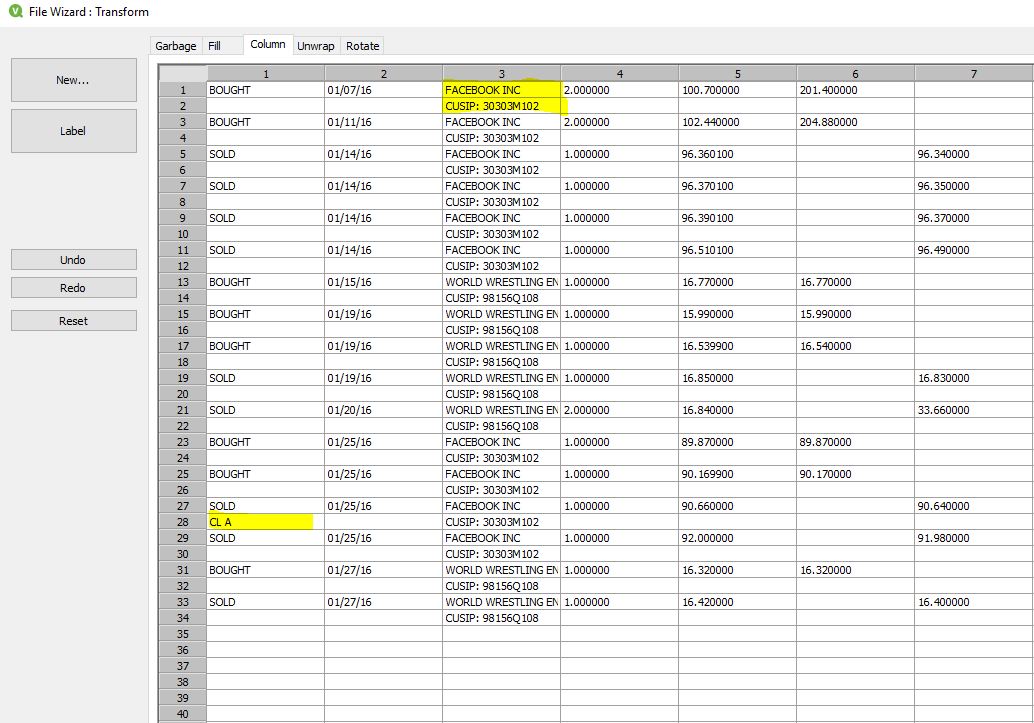The image size is (1034, 723).
Task: Click the Redo button
Action: click(73, 288)
